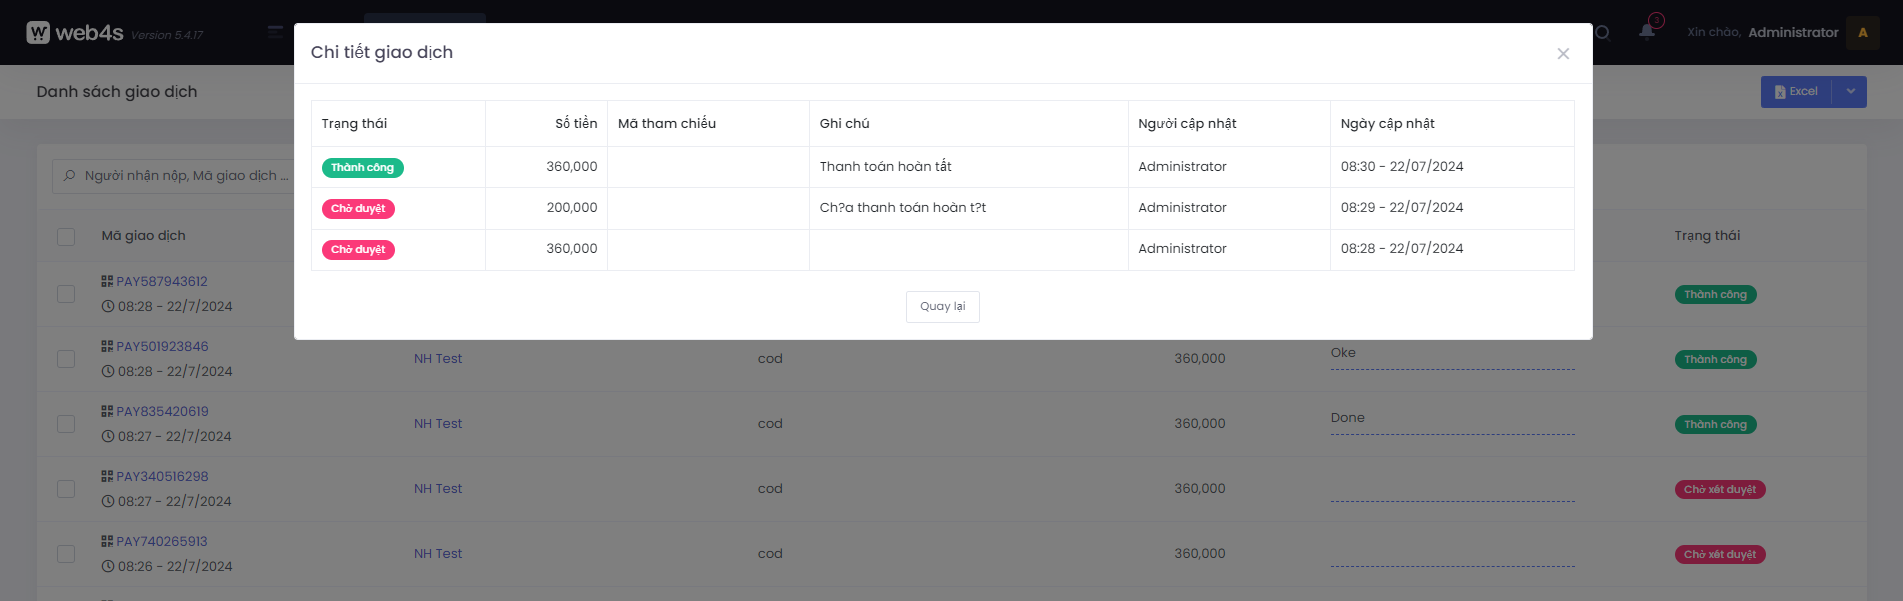Expand the Excel export dropdown arrow
Image resolution: width=1903 pixels, height=601 pixels.
(1850, 92)
